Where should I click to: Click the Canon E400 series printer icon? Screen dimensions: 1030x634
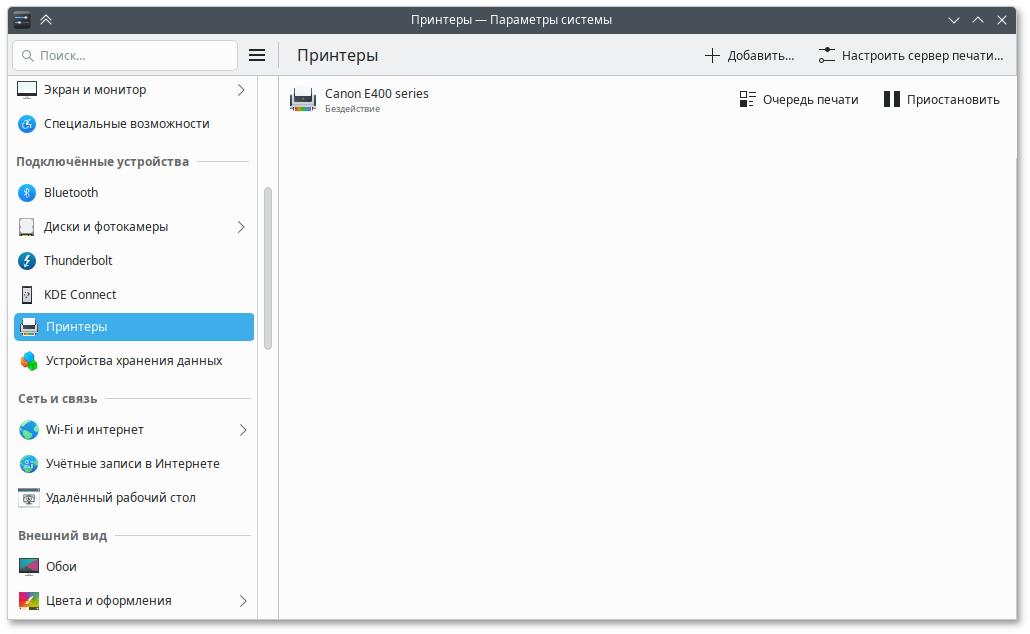(303, 99)
